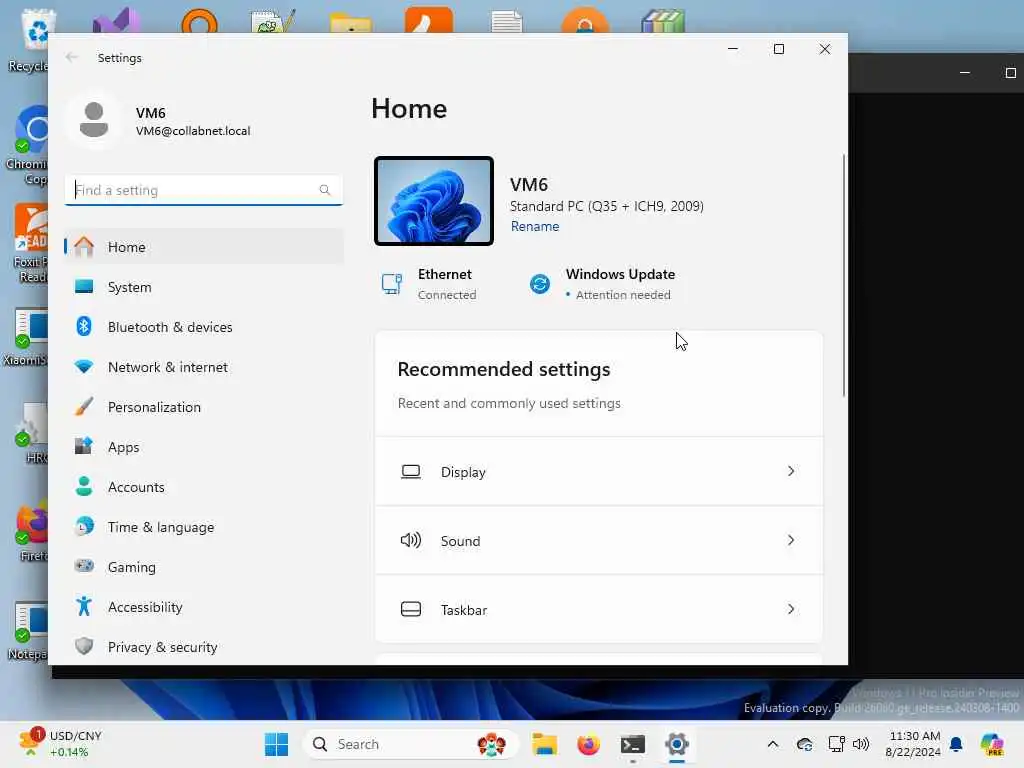Open File Explorer from the taskbar

(x=544, y=744)
